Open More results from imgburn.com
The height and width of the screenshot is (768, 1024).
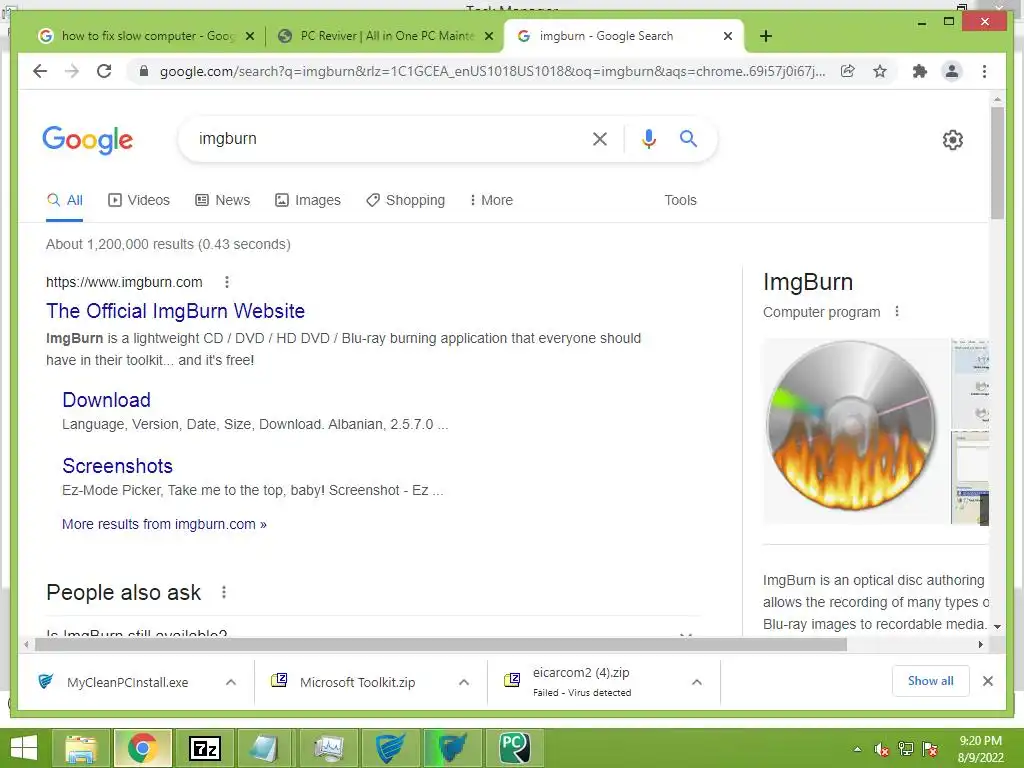(164, 524)
